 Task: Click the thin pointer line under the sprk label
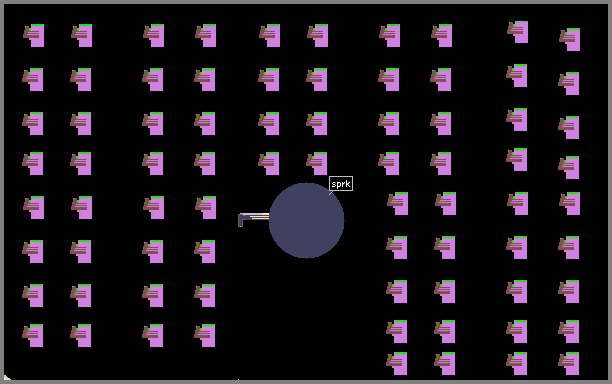coord(331,192)
